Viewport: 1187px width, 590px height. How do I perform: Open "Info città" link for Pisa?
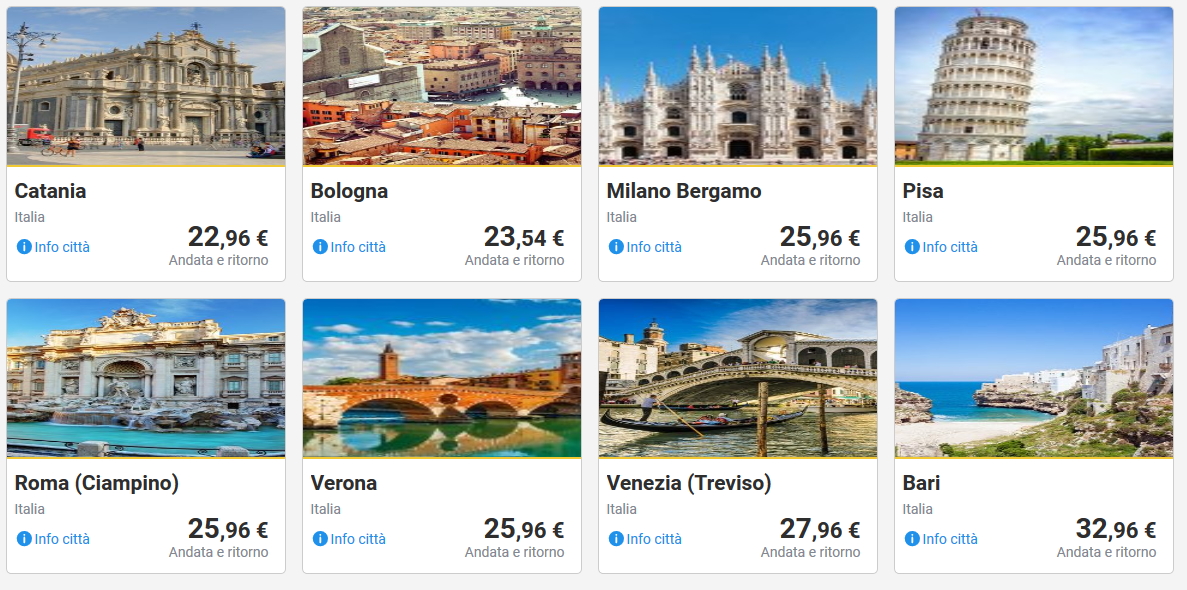[x=950, y=247]
